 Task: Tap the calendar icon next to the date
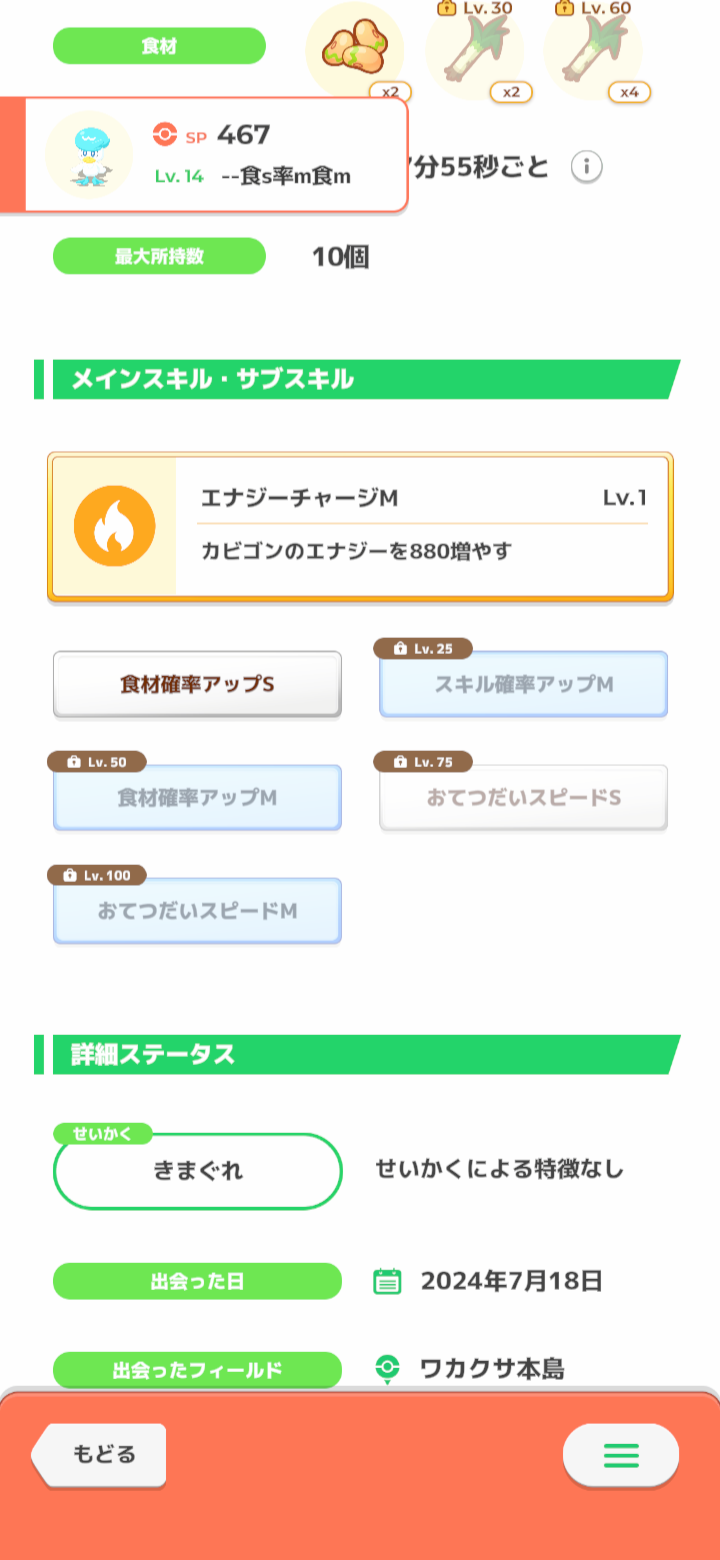(387, 1281)
